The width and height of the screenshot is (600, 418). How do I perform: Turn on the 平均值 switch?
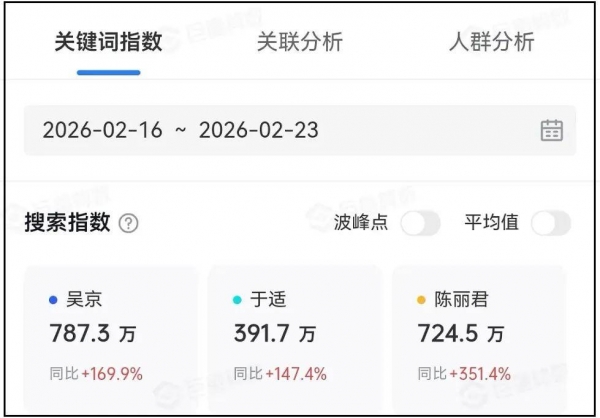tap(550, 223)
